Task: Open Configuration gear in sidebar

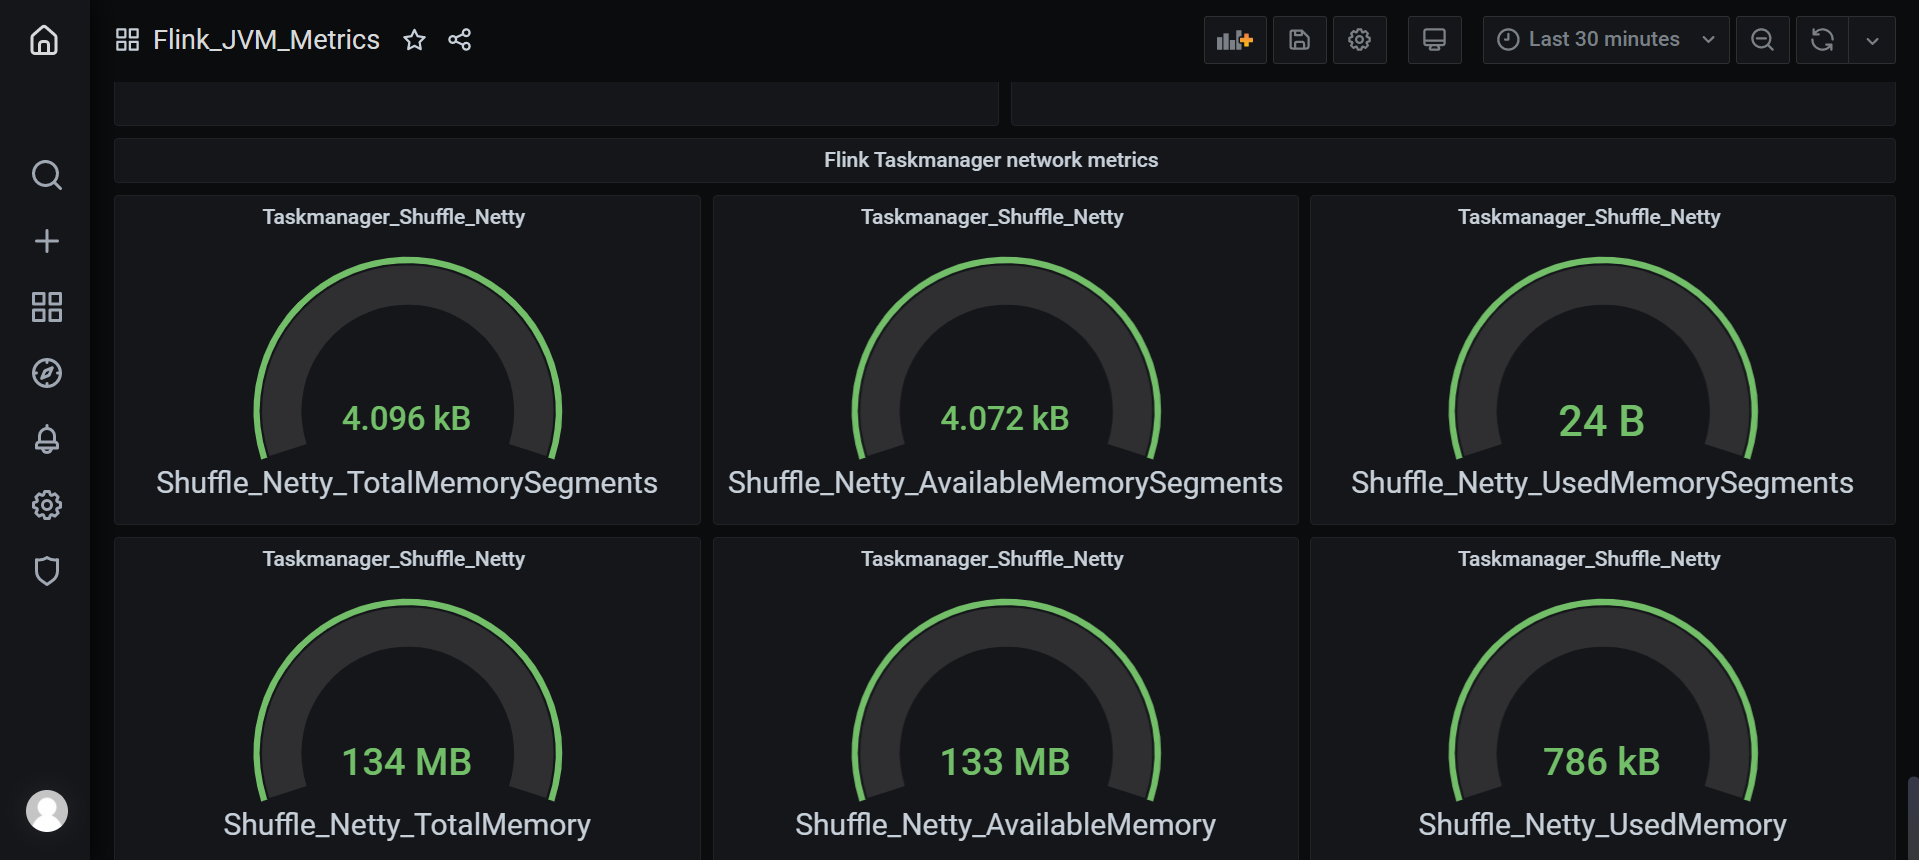Action: point(46,505)
